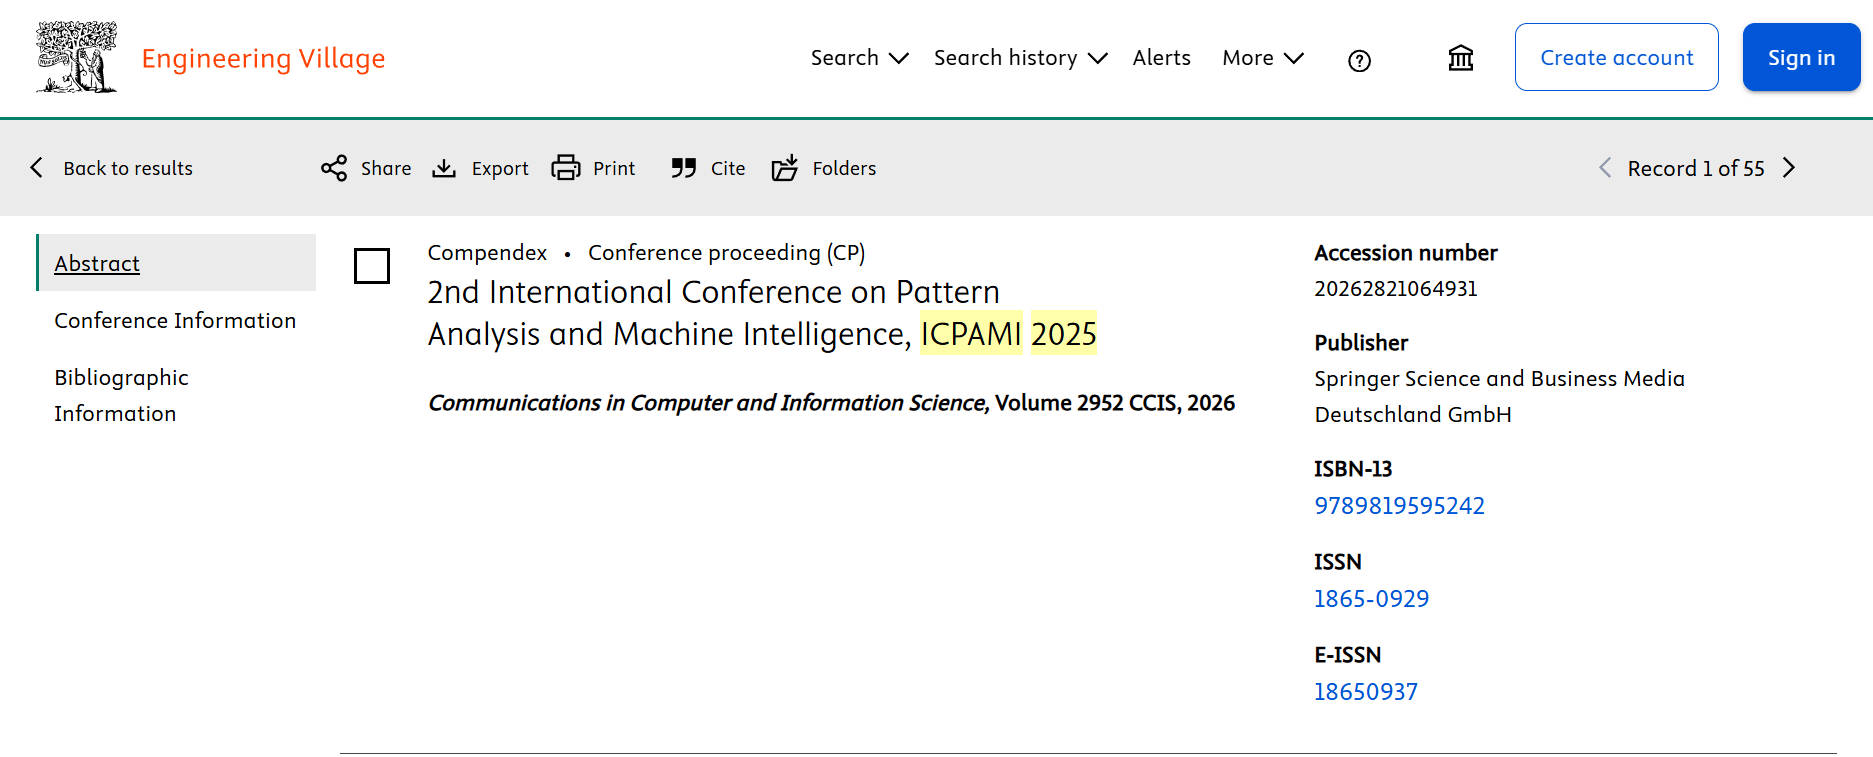Open the E-ISSN 18650937 link
This screenshot has height=757, width=1873.
1366,692
